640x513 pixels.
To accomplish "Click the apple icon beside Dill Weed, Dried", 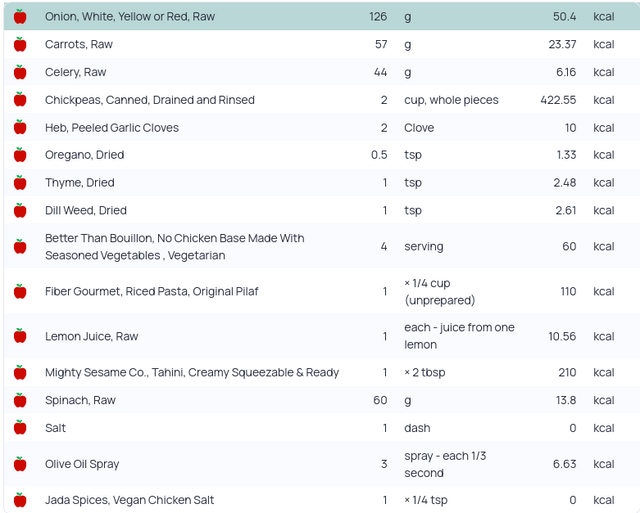I will pyautogui.click(x=20, y=211).
